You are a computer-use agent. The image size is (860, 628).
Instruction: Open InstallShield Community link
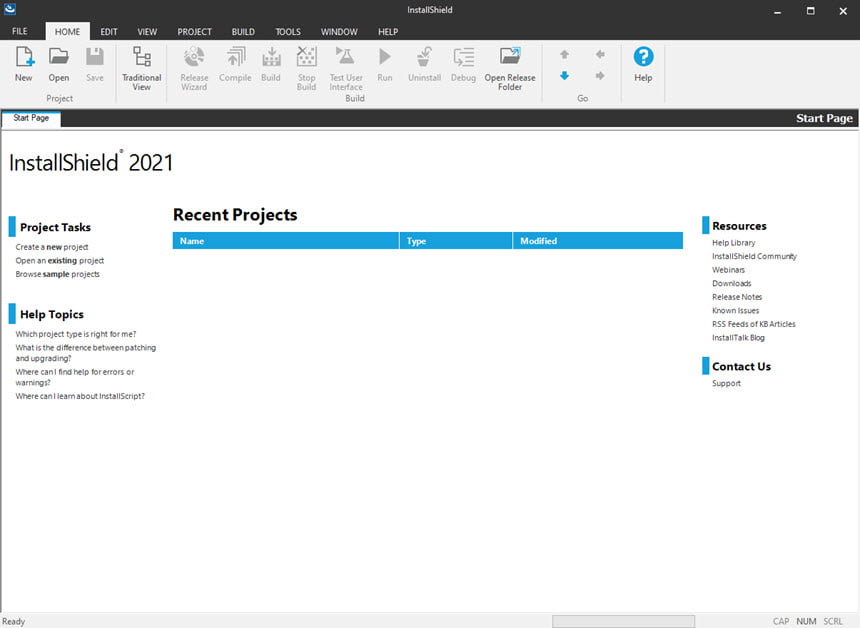(x=754, y=256)
